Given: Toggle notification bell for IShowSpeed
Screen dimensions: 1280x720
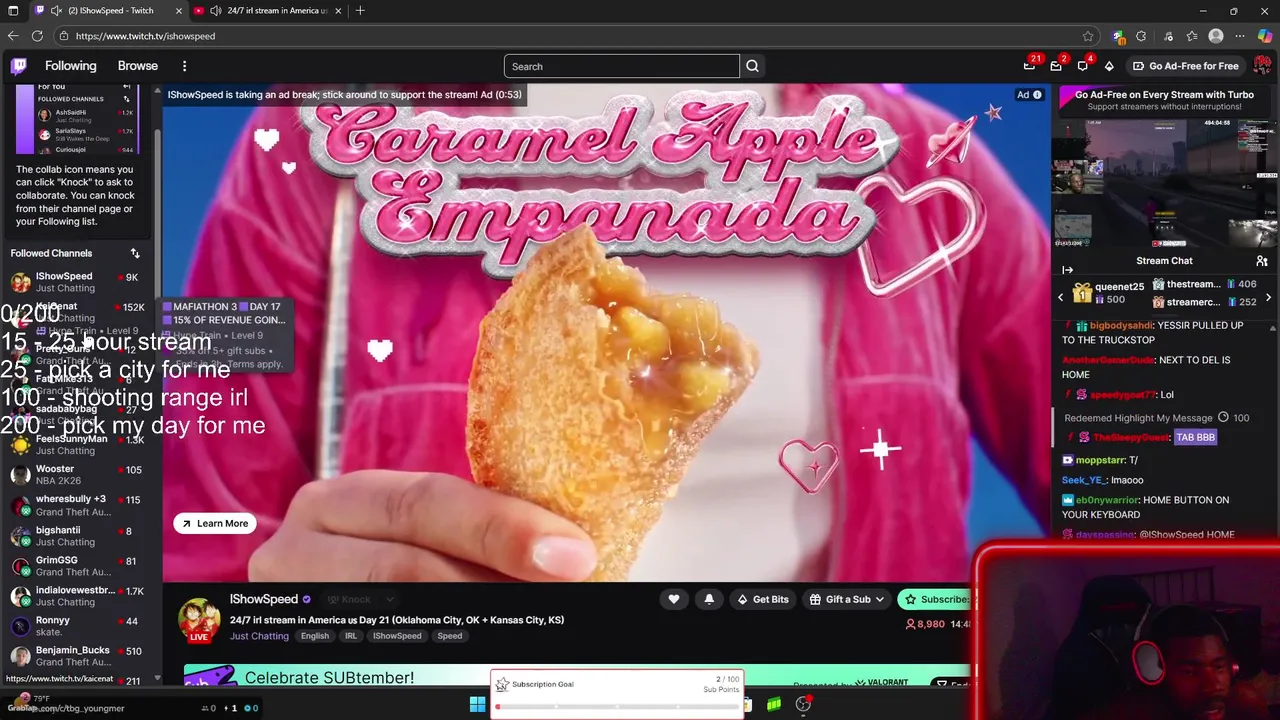Looking at the screenshot, I should tap(709, 599).
